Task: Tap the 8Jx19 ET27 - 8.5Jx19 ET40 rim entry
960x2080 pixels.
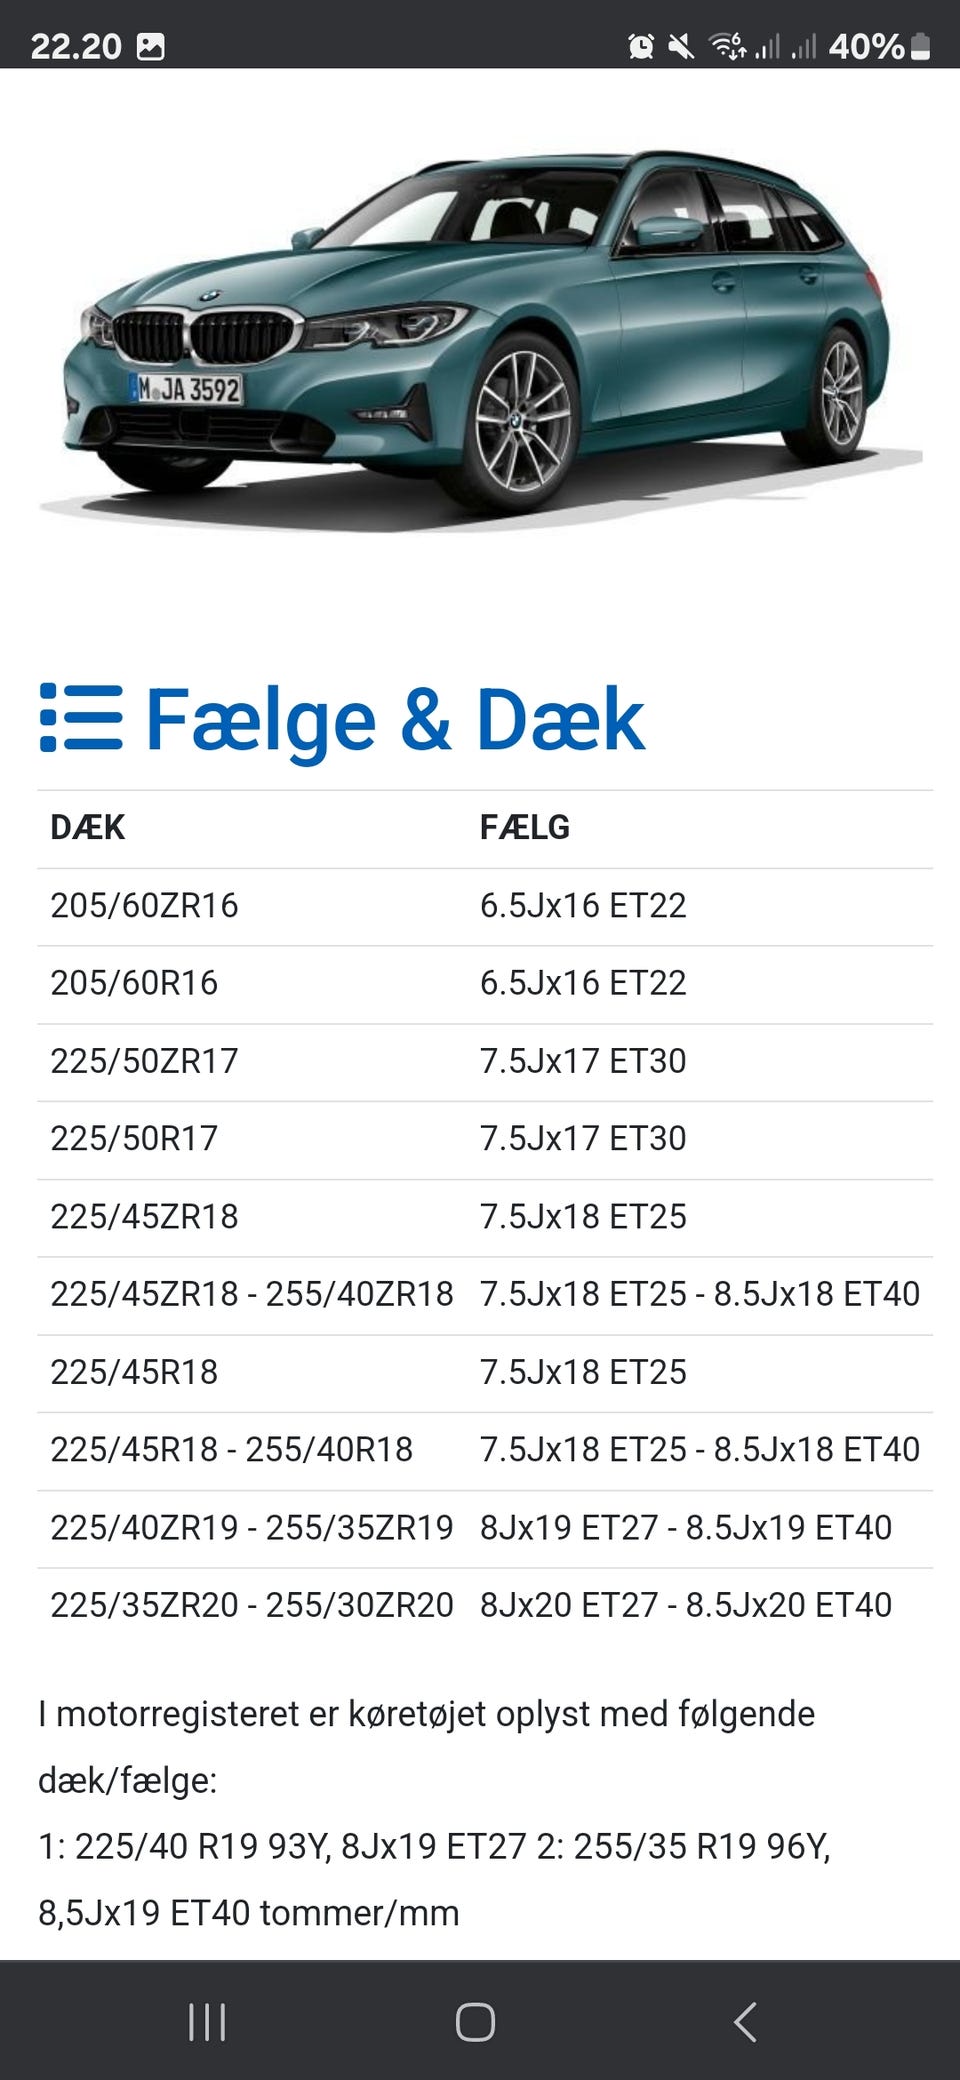Action: 685,1528
